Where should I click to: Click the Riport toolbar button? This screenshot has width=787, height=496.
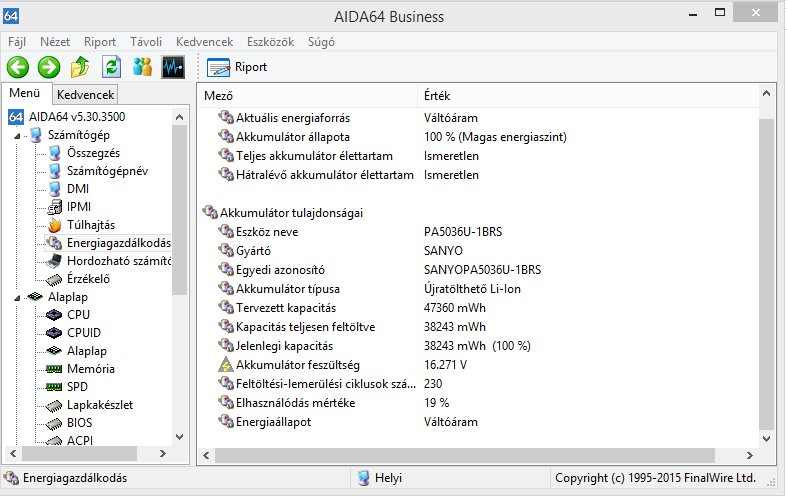click(238, 67)
